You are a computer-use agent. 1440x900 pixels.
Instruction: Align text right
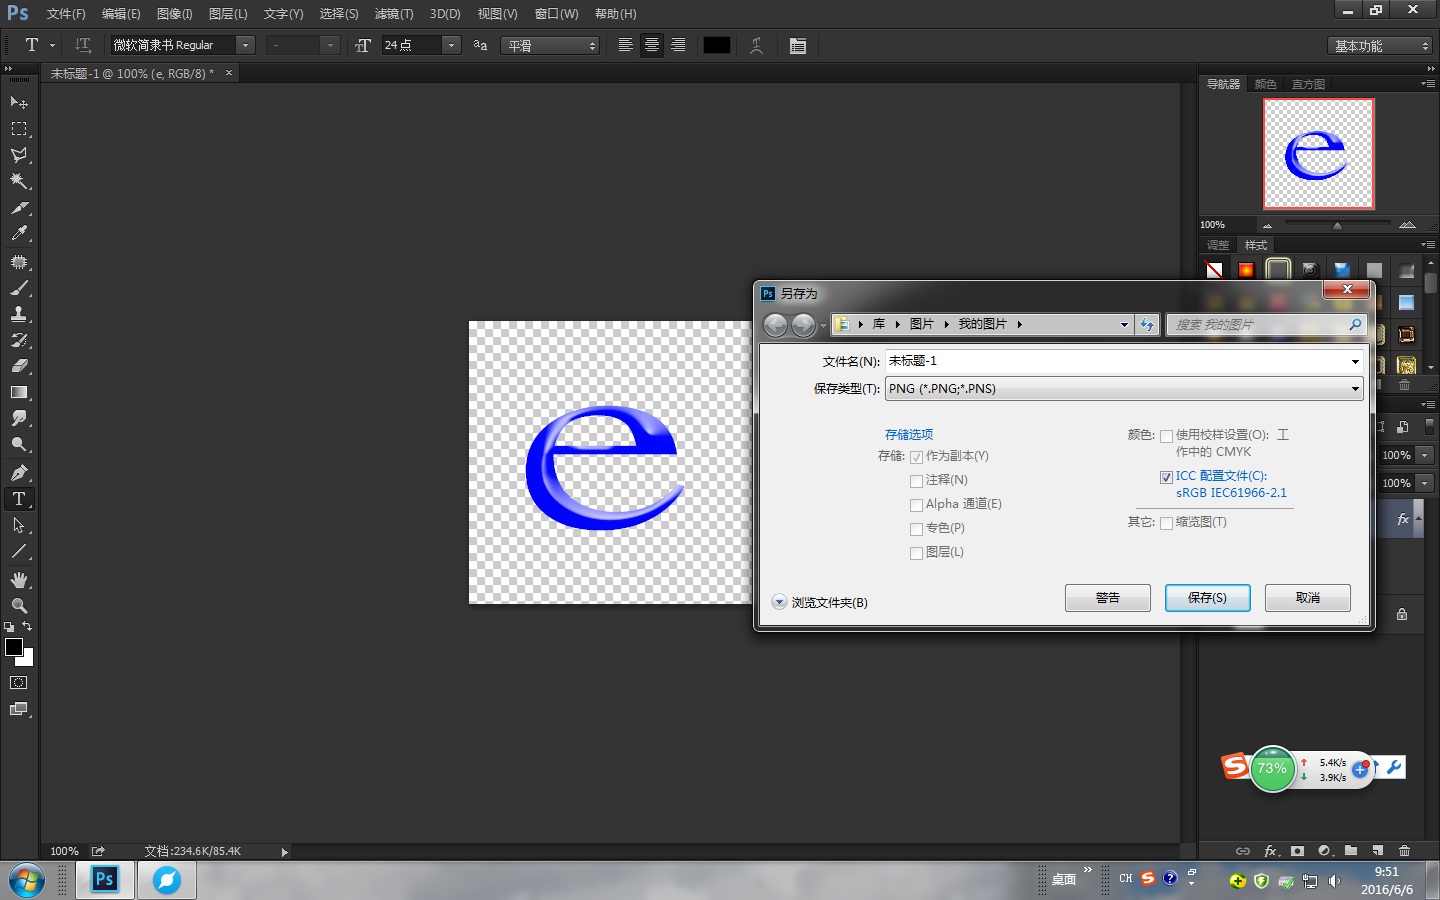click(678, 45)
